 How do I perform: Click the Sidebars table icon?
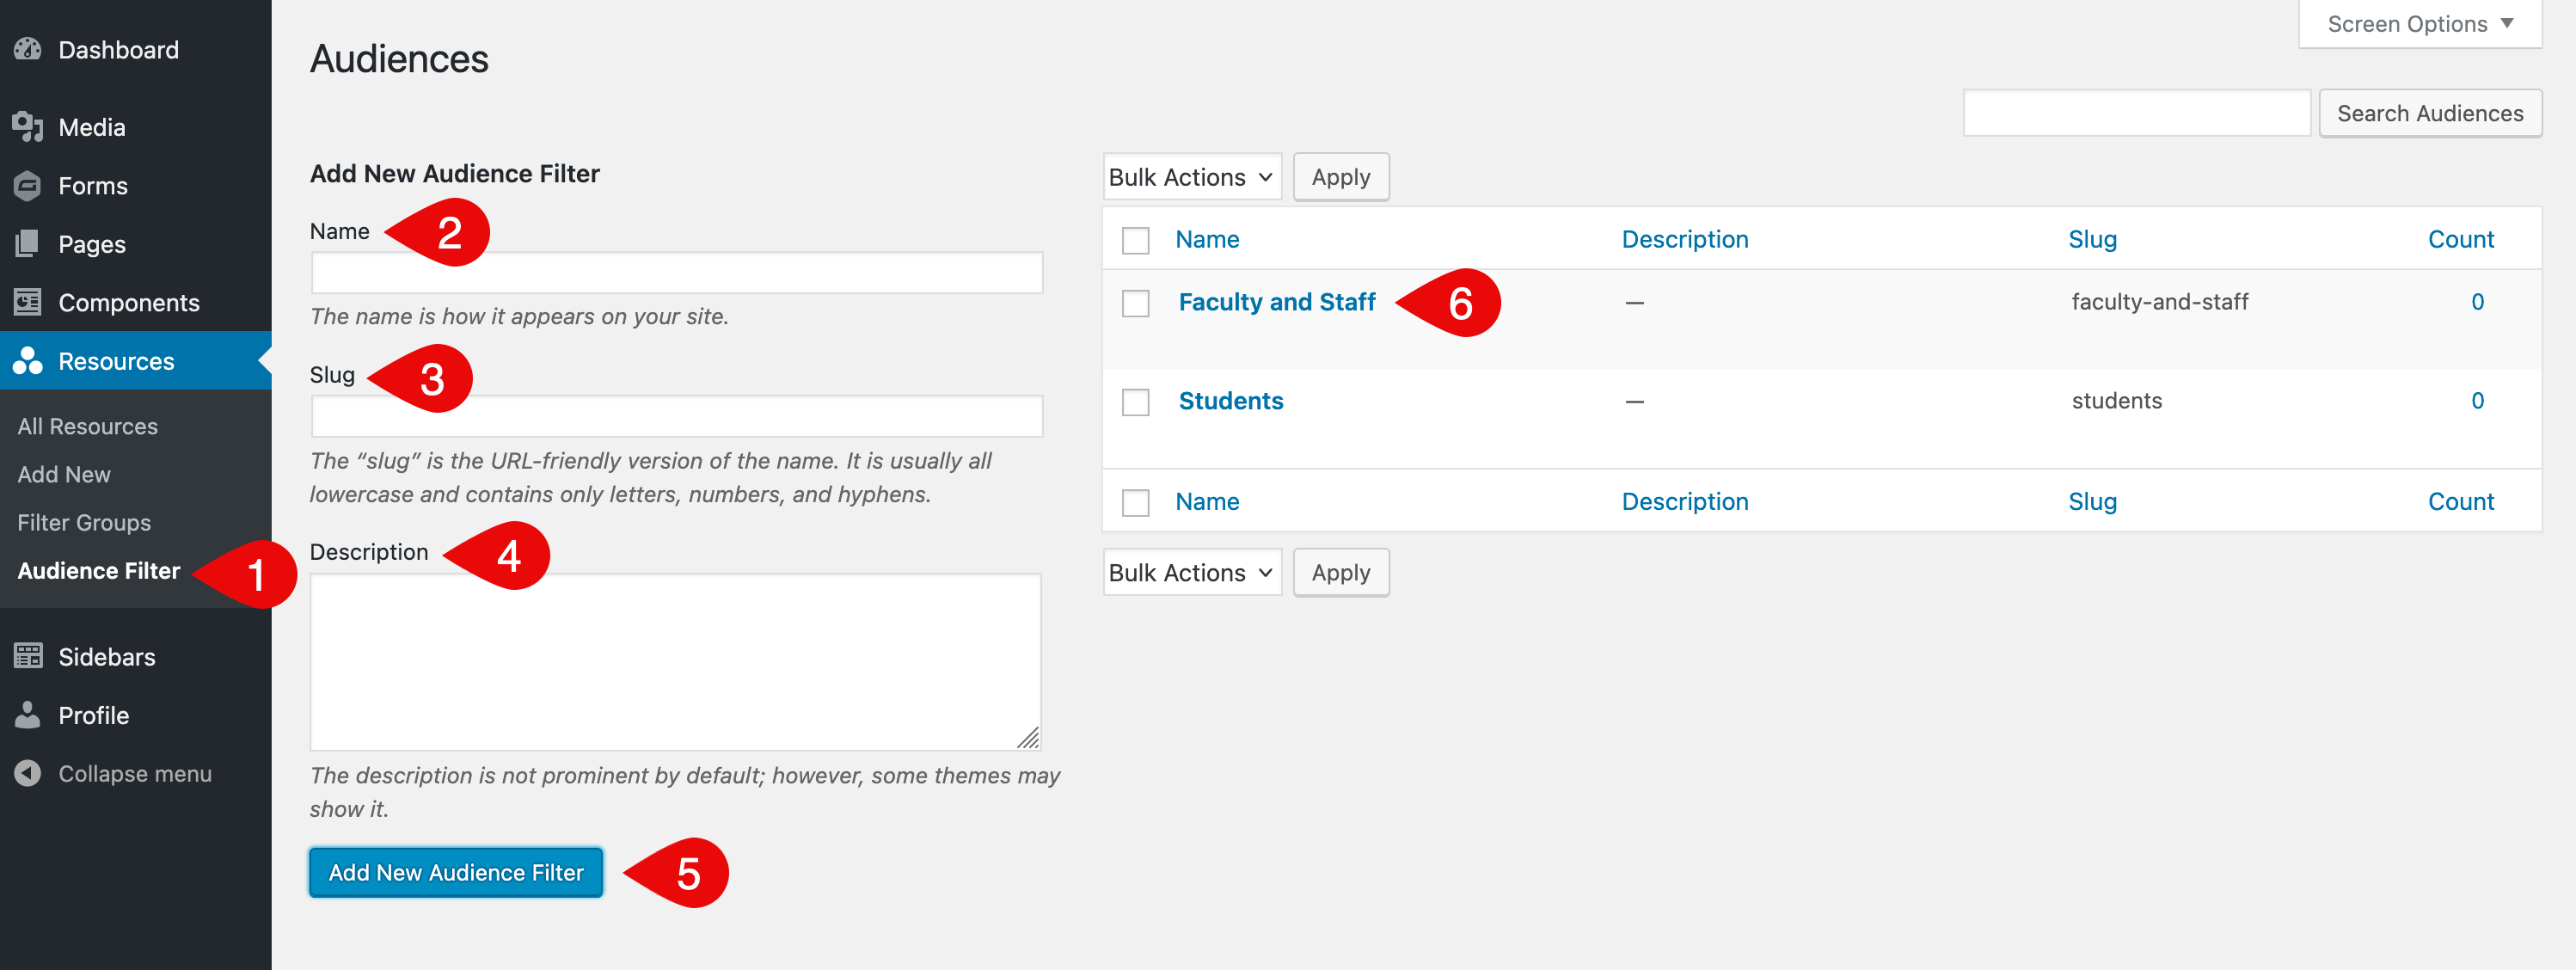coord(28,656)
